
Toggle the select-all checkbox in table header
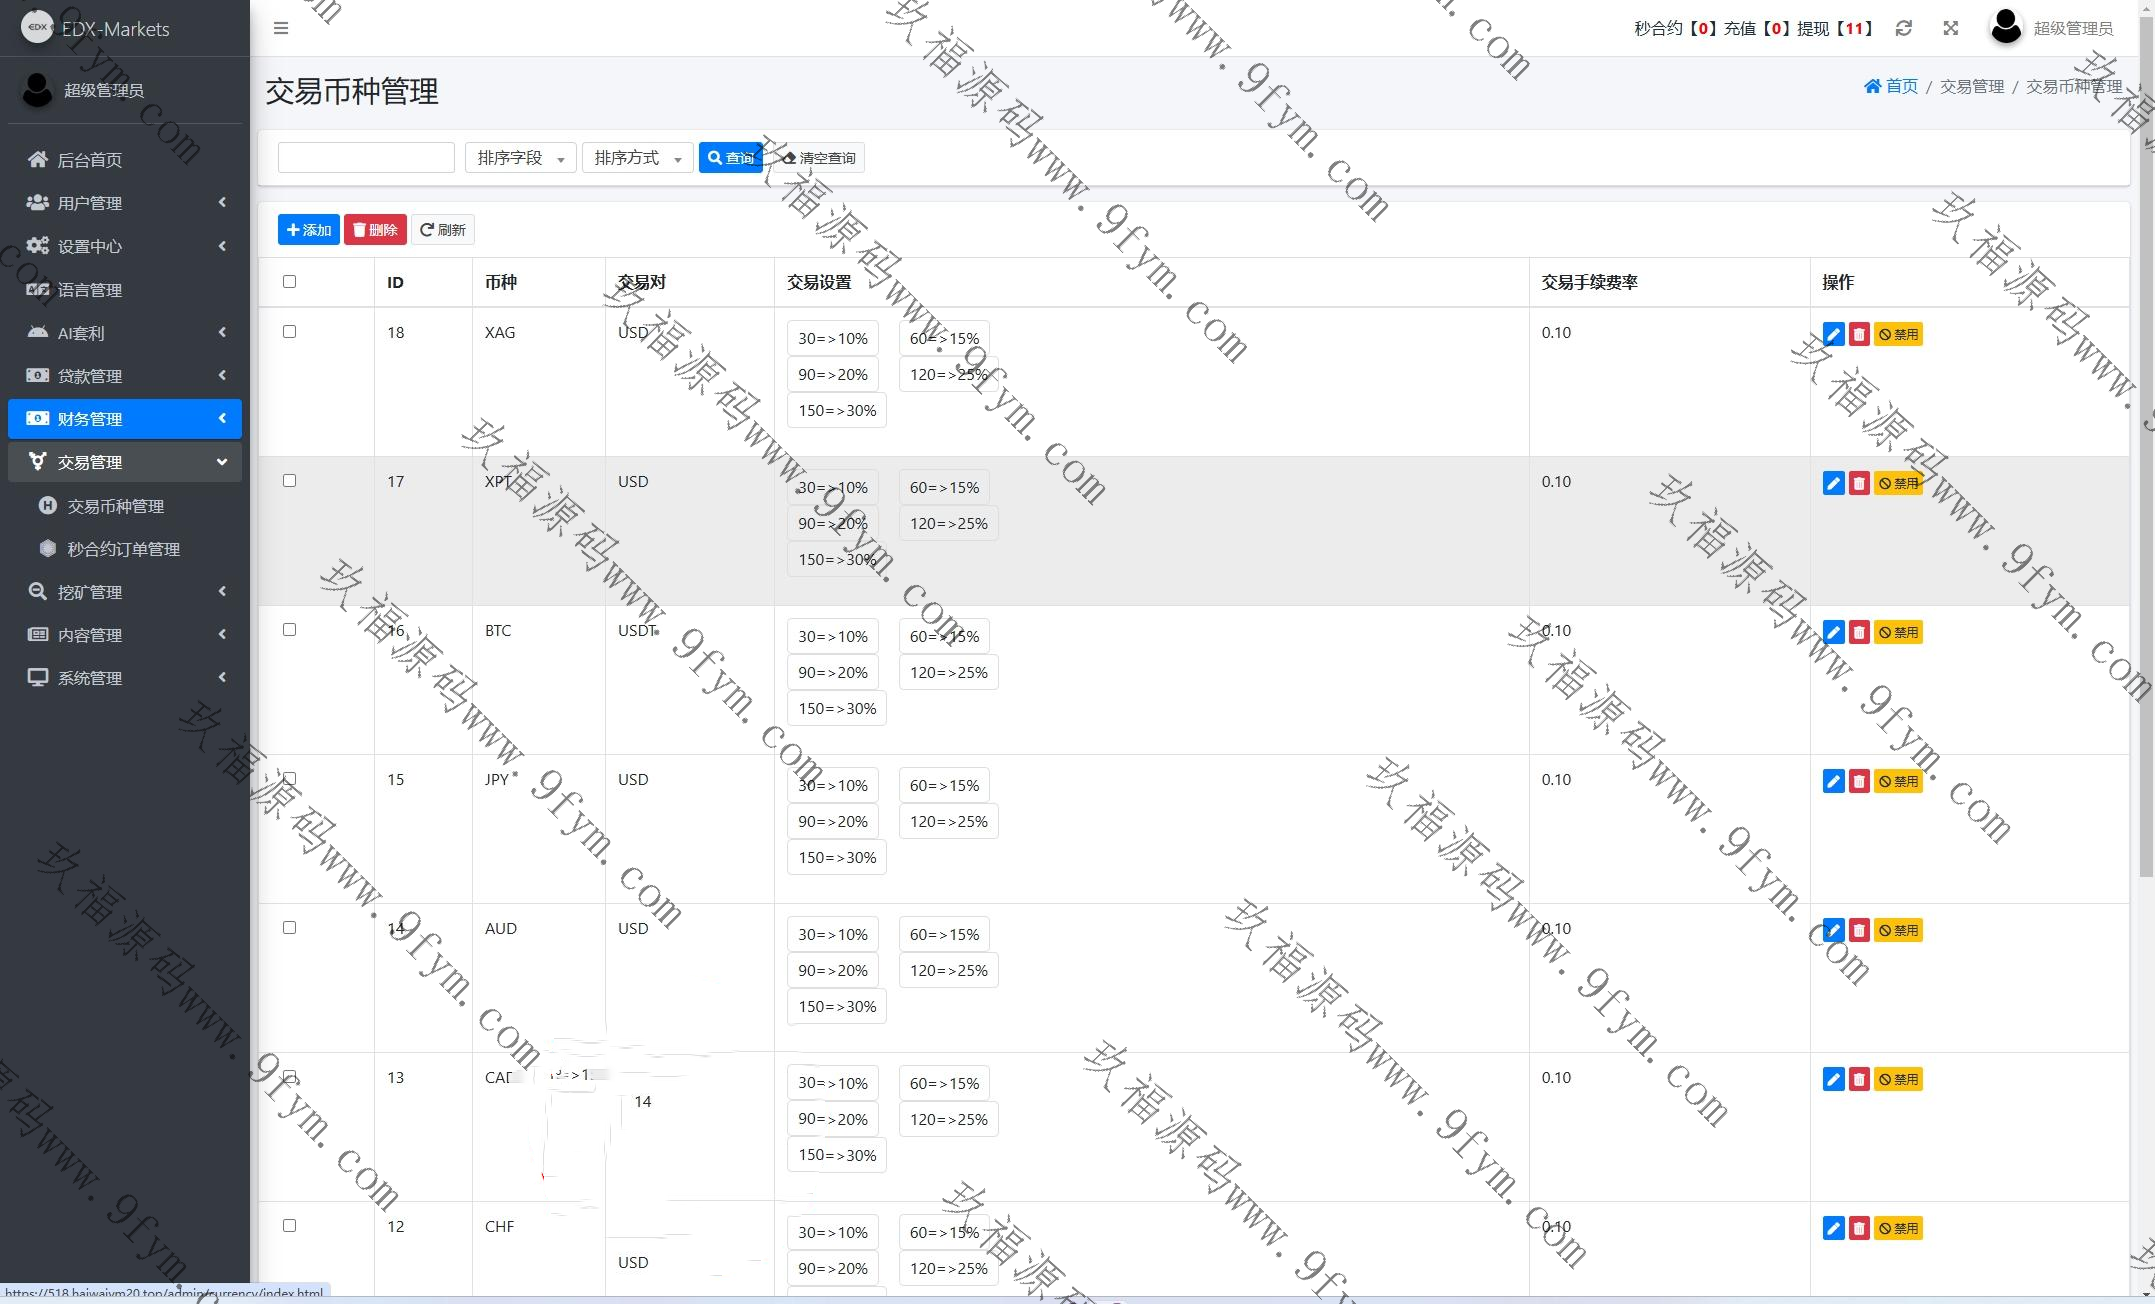289,282
